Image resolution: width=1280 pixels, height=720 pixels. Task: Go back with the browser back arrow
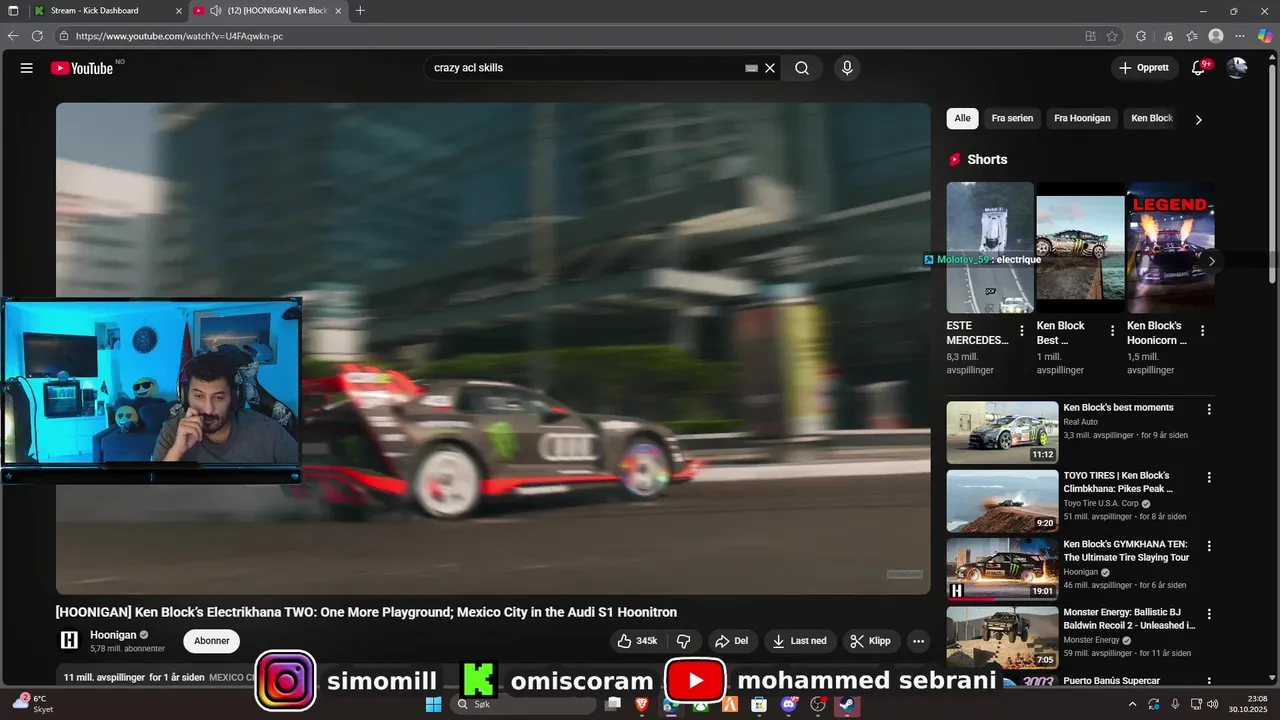pyautogui.click(x=13, y=36)
